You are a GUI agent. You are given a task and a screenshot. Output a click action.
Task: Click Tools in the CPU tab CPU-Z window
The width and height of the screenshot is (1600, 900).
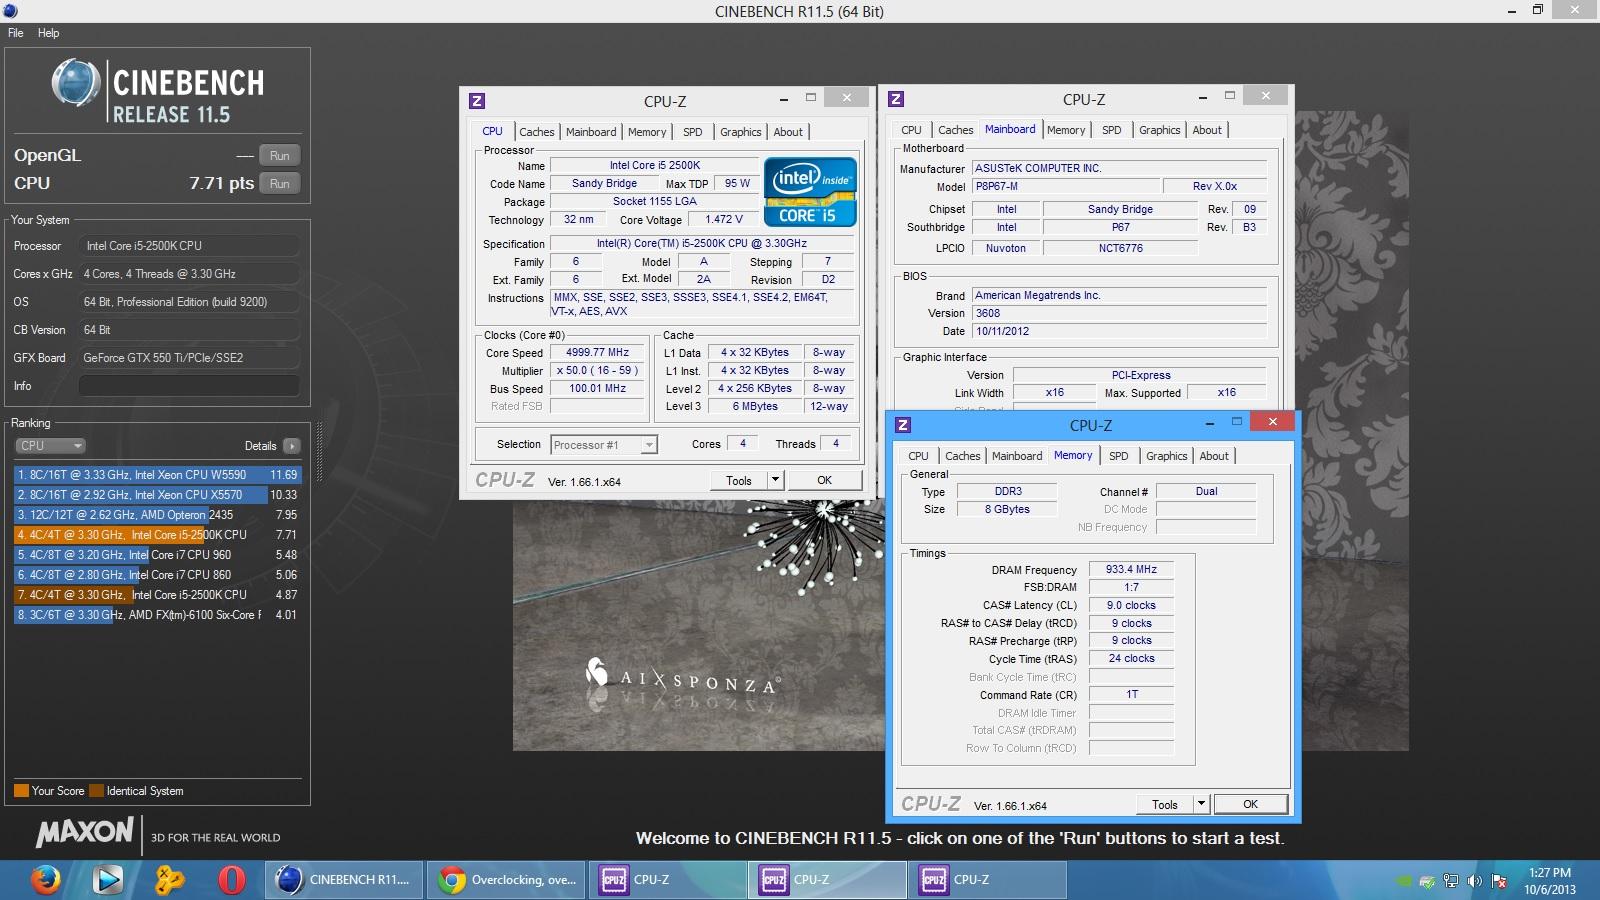point(739,480)
